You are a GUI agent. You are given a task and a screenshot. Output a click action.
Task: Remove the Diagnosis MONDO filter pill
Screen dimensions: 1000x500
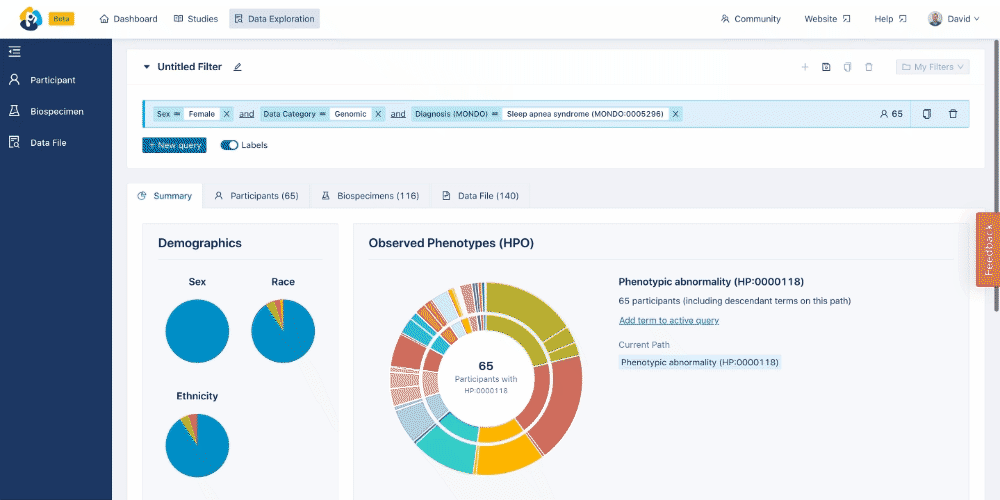click(x=675, y=114)
